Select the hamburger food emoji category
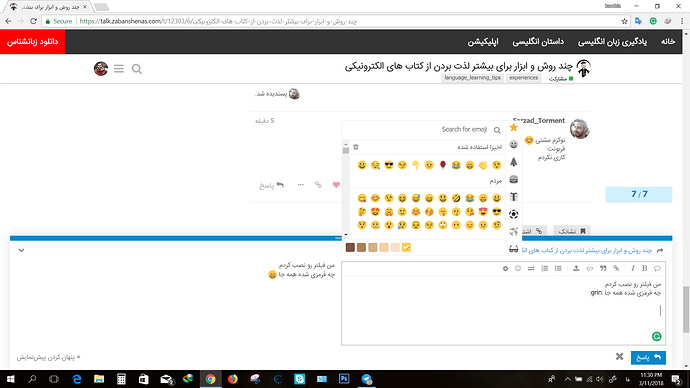 (x=513, y=179)
